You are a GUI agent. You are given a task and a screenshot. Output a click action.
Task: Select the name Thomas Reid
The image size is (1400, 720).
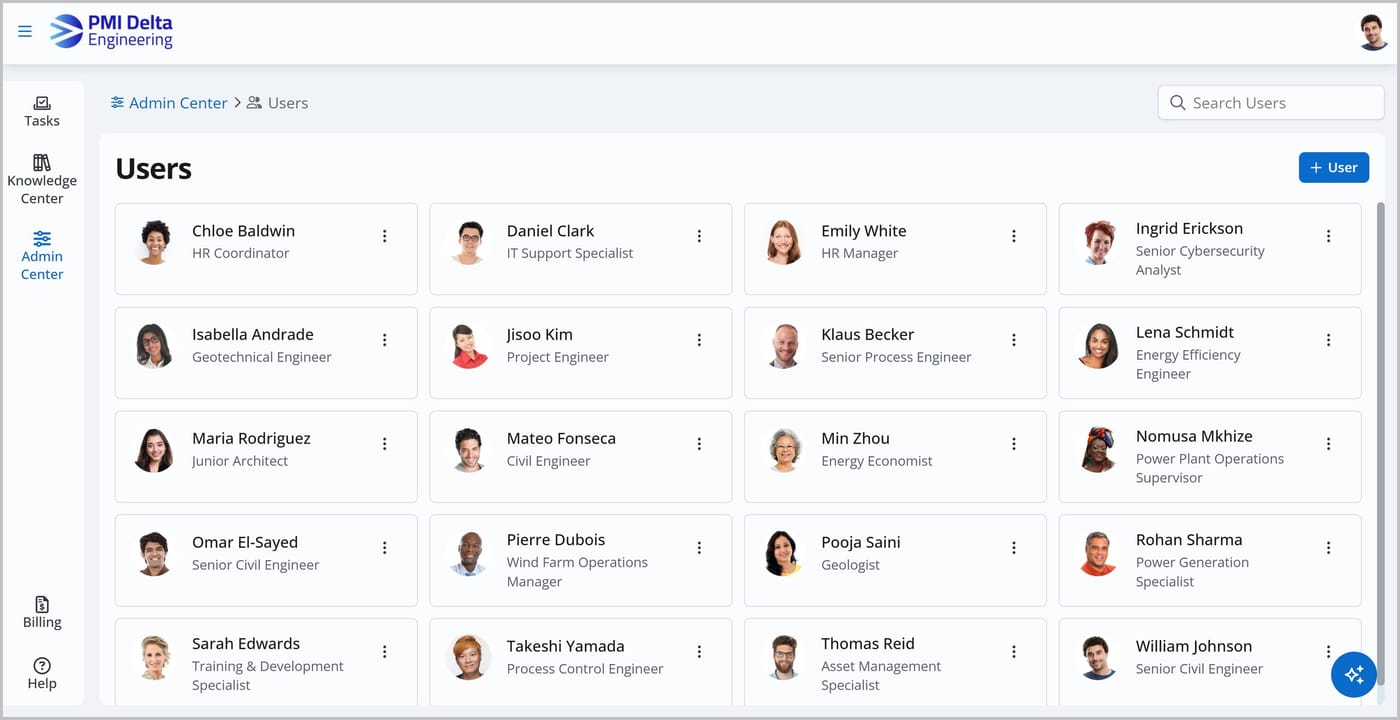click(x=868, y=644)
